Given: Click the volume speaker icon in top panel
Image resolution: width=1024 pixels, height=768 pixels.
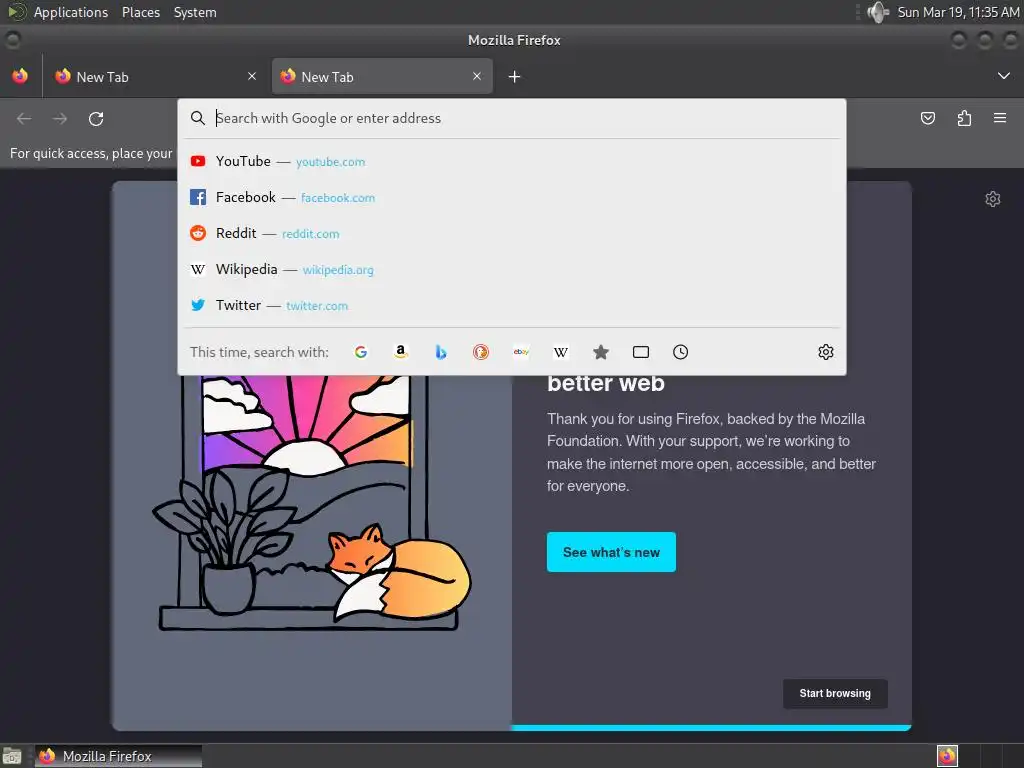Looking at the screenshot, I should click(x=878, y=12).
